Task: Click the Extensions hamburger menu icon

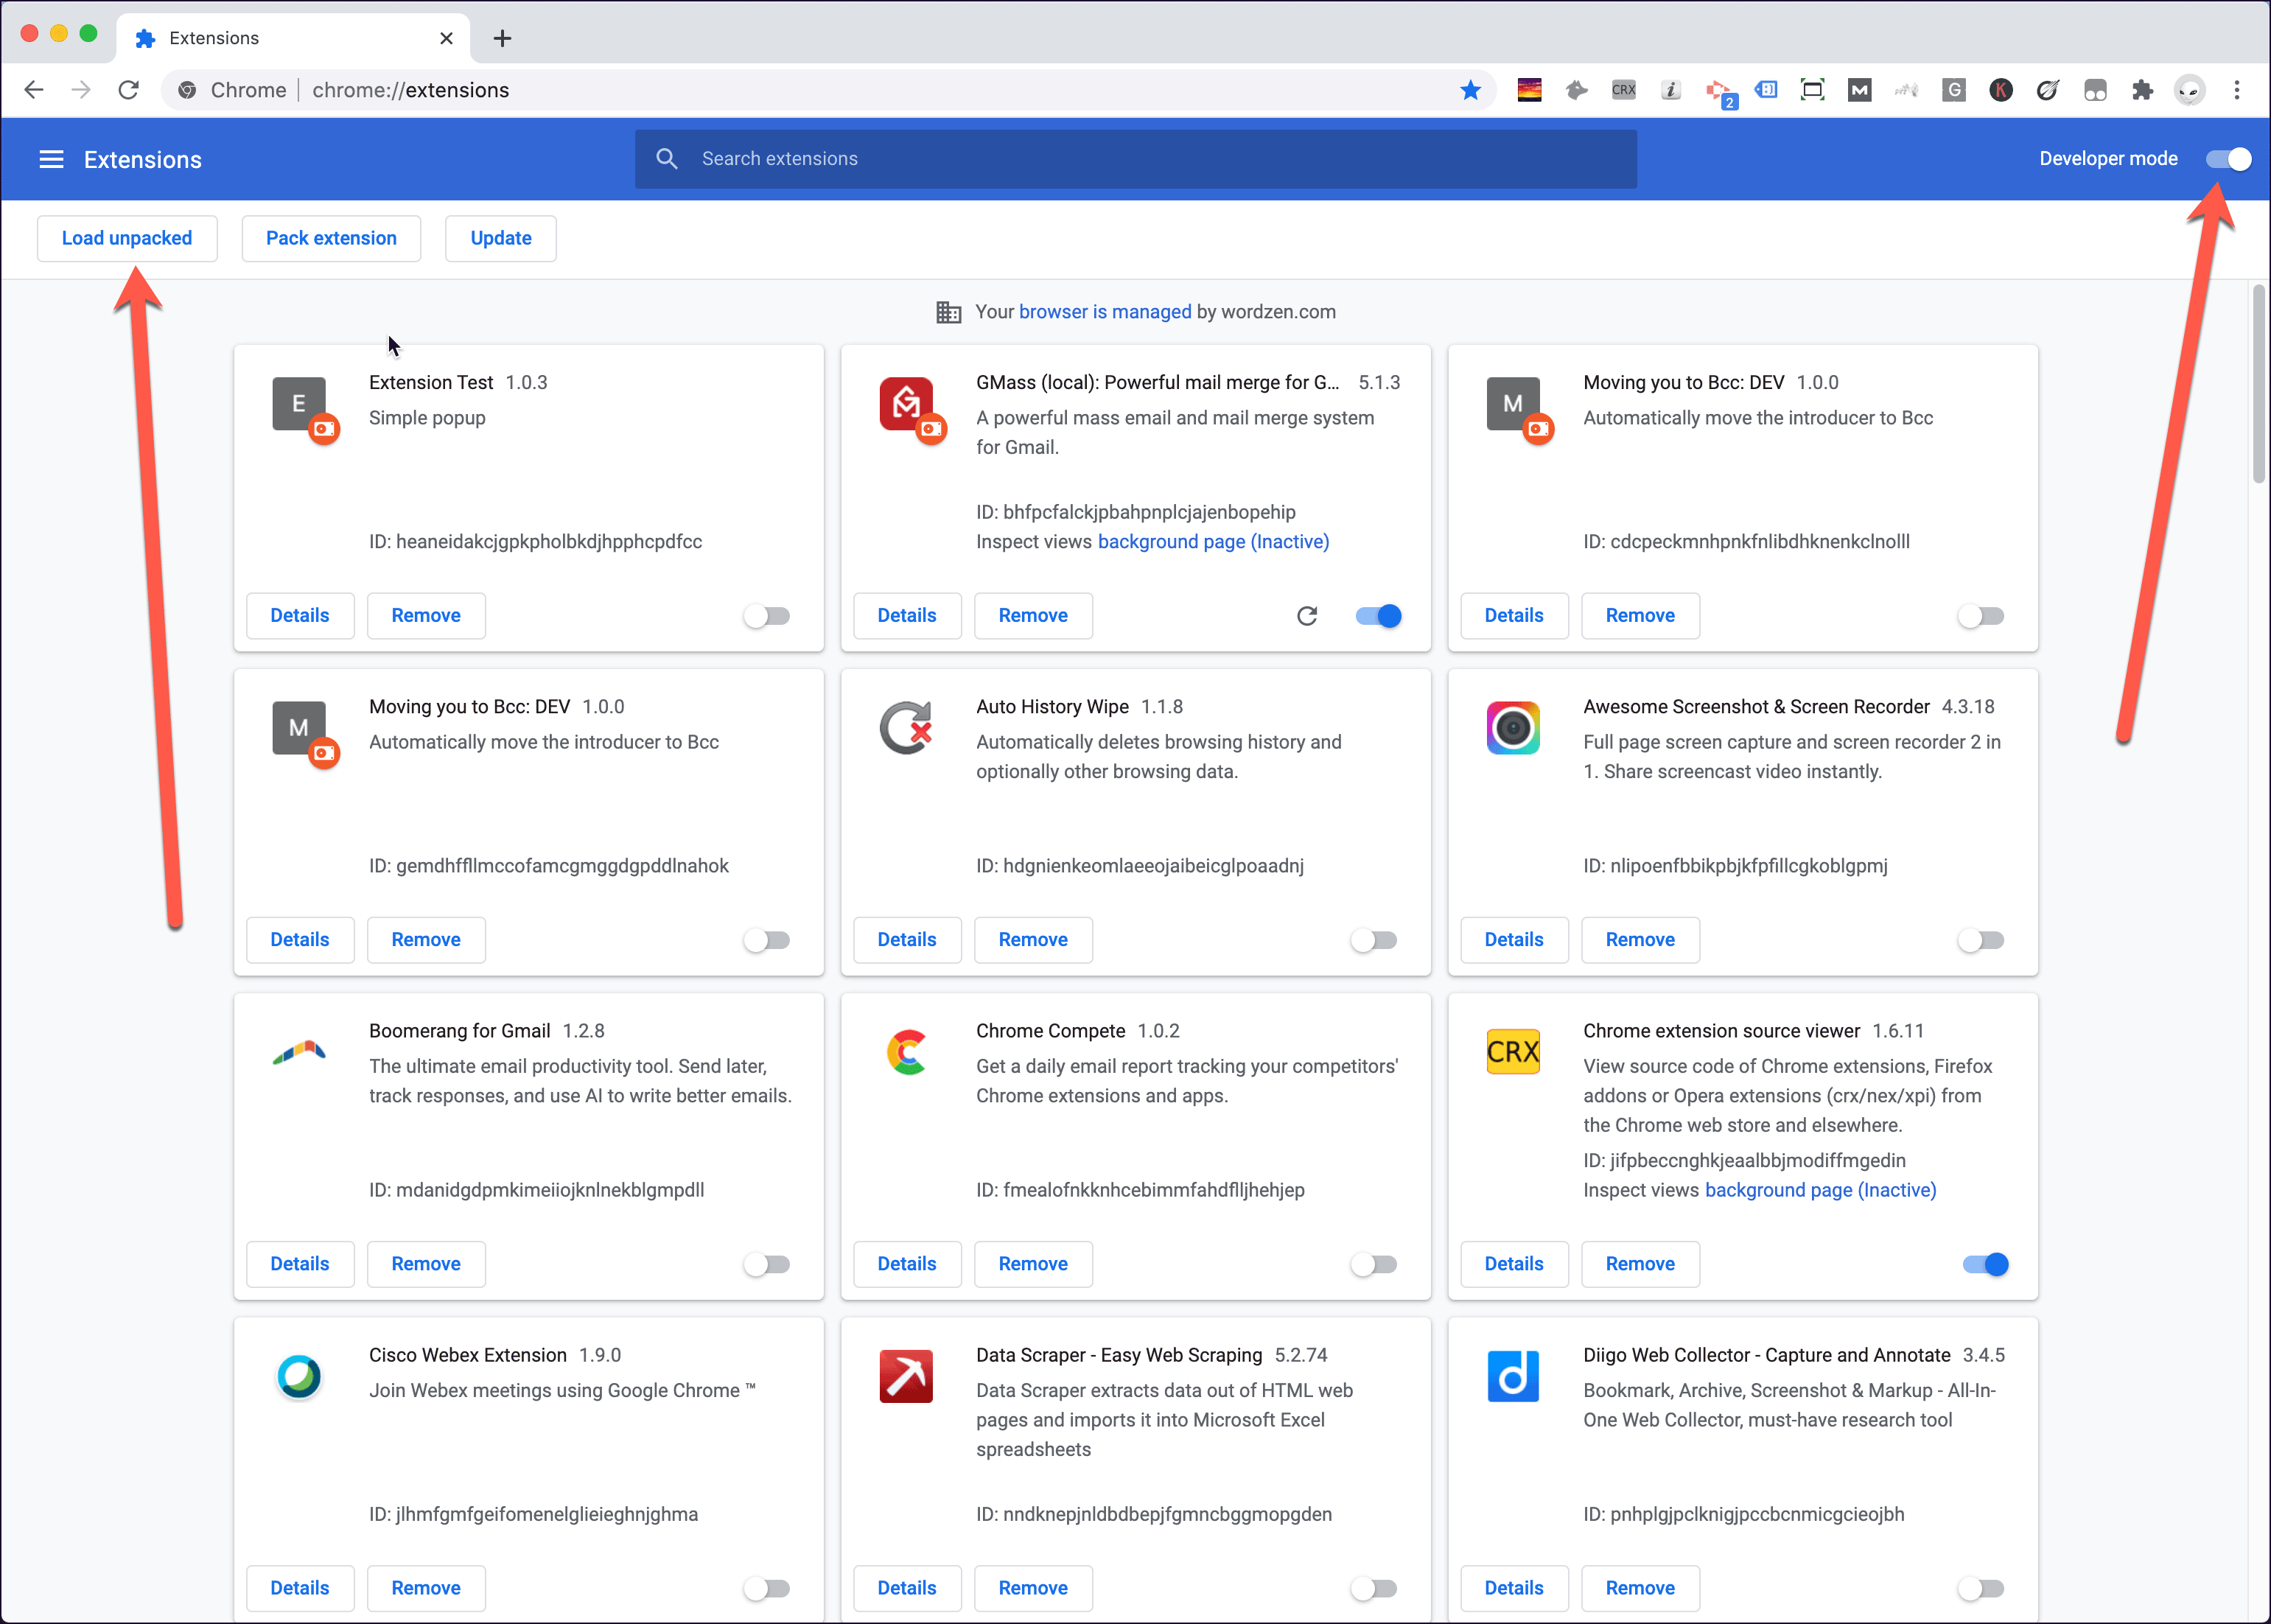Action: click(51, 160)
